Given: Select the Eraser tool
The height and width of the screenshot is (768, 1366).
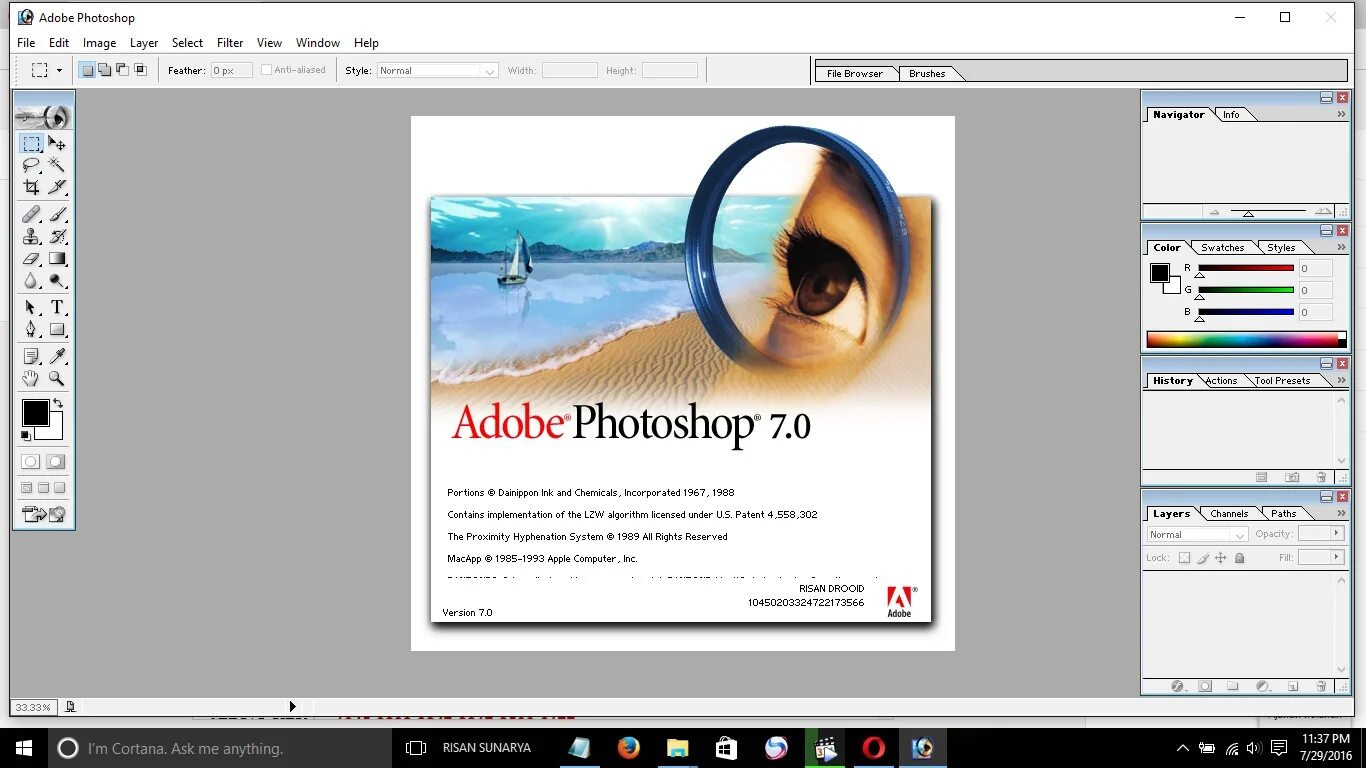Looking at the screenshot, I should [32, 259].
